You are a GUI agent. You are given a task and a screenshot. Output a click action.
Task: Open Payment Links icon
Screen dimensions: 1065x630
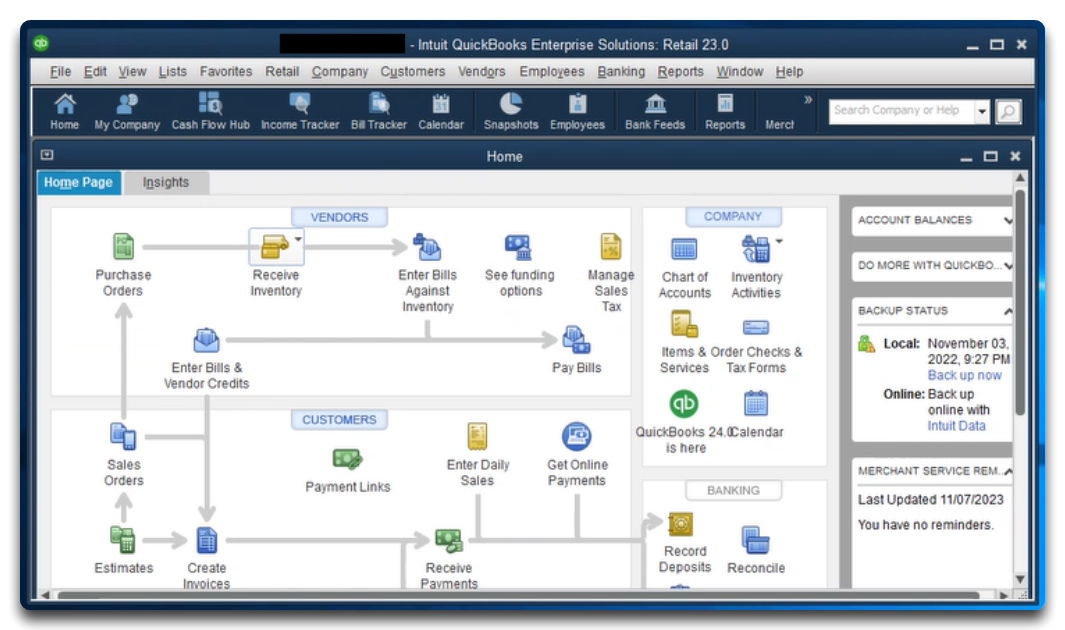pyautogui.click(x=347, y=460)
